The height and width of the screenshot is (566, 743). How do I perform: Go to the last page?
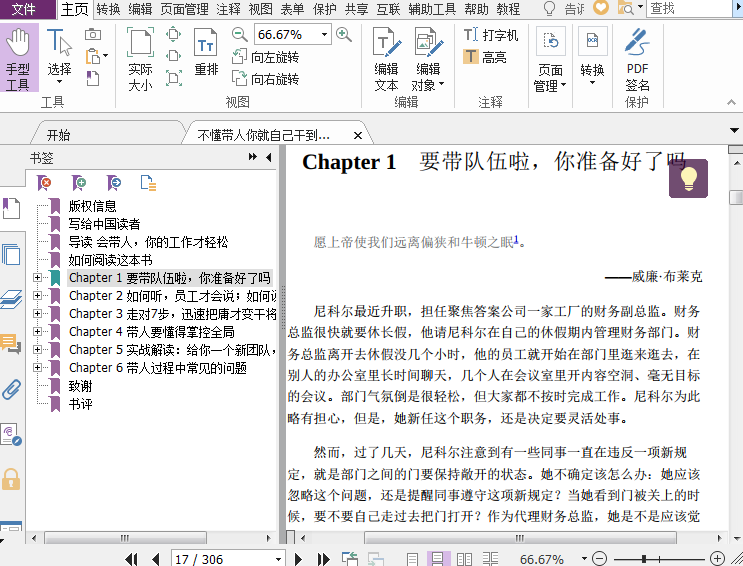pos(324,559)
